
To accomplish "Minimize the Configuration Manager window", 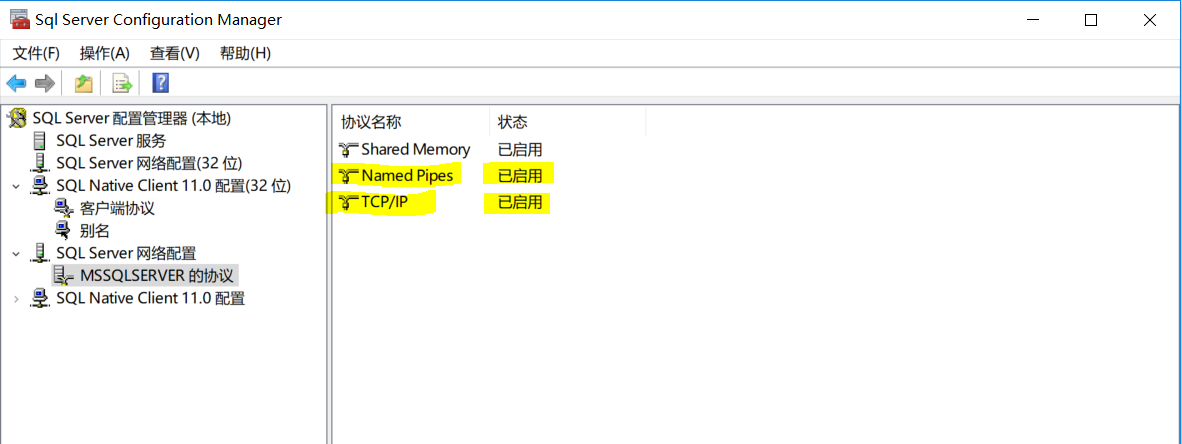I will pos(1032,20).
